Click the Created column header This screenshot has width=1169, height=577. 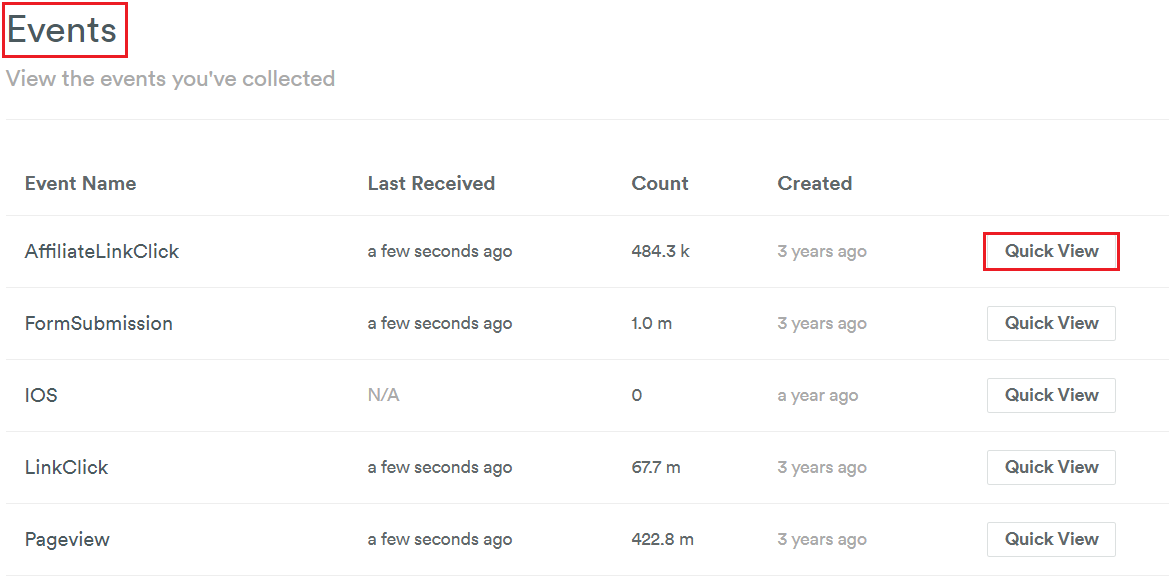coord(814,183)
